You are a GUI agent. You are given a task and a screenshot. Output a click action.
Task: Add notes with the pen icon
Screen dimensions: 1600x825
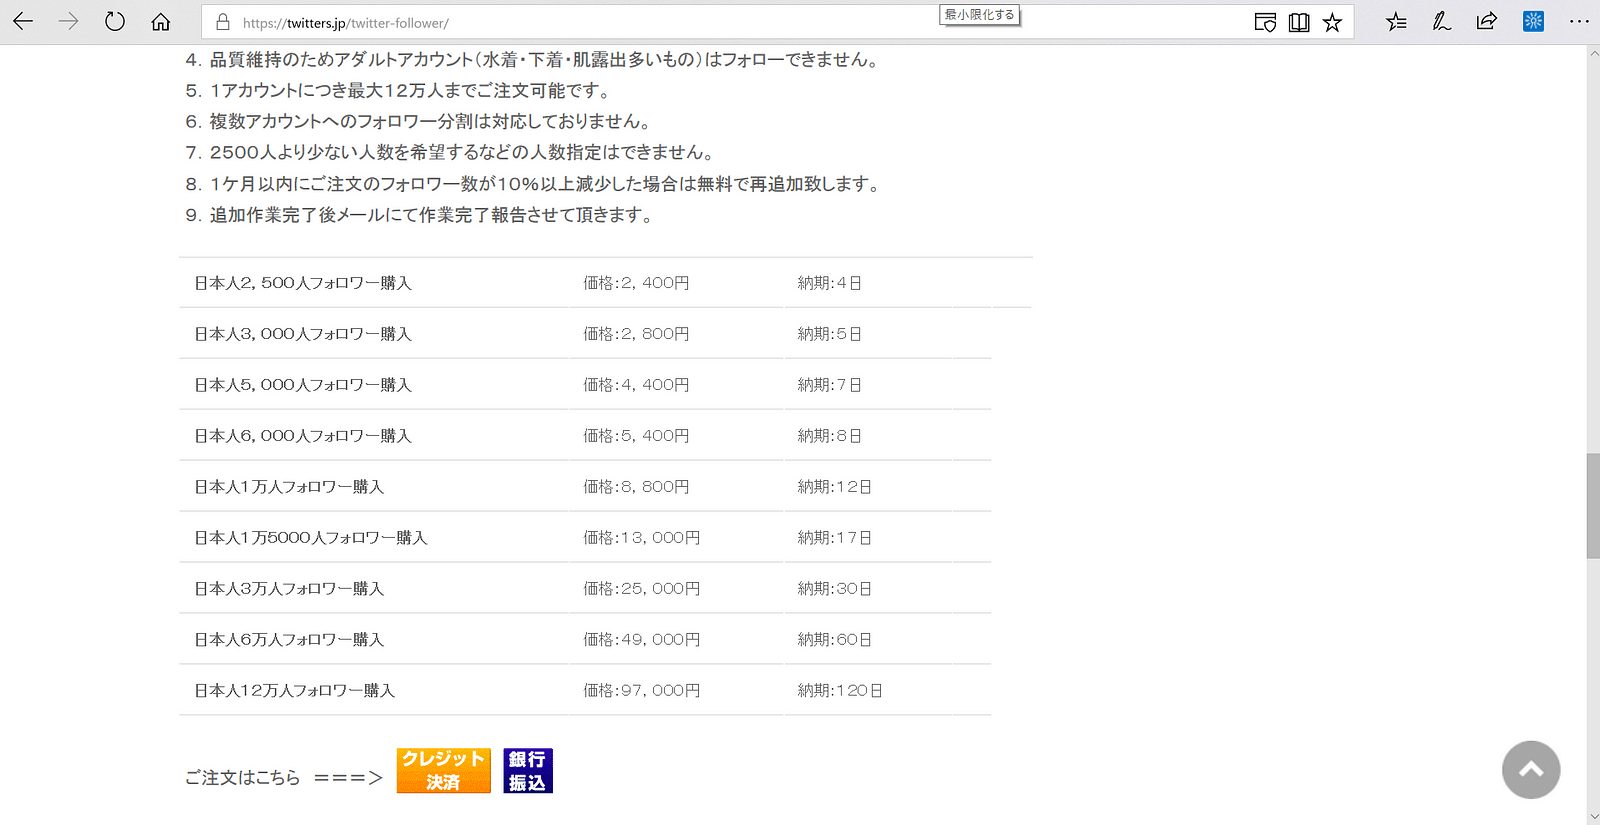(1441, 22)
